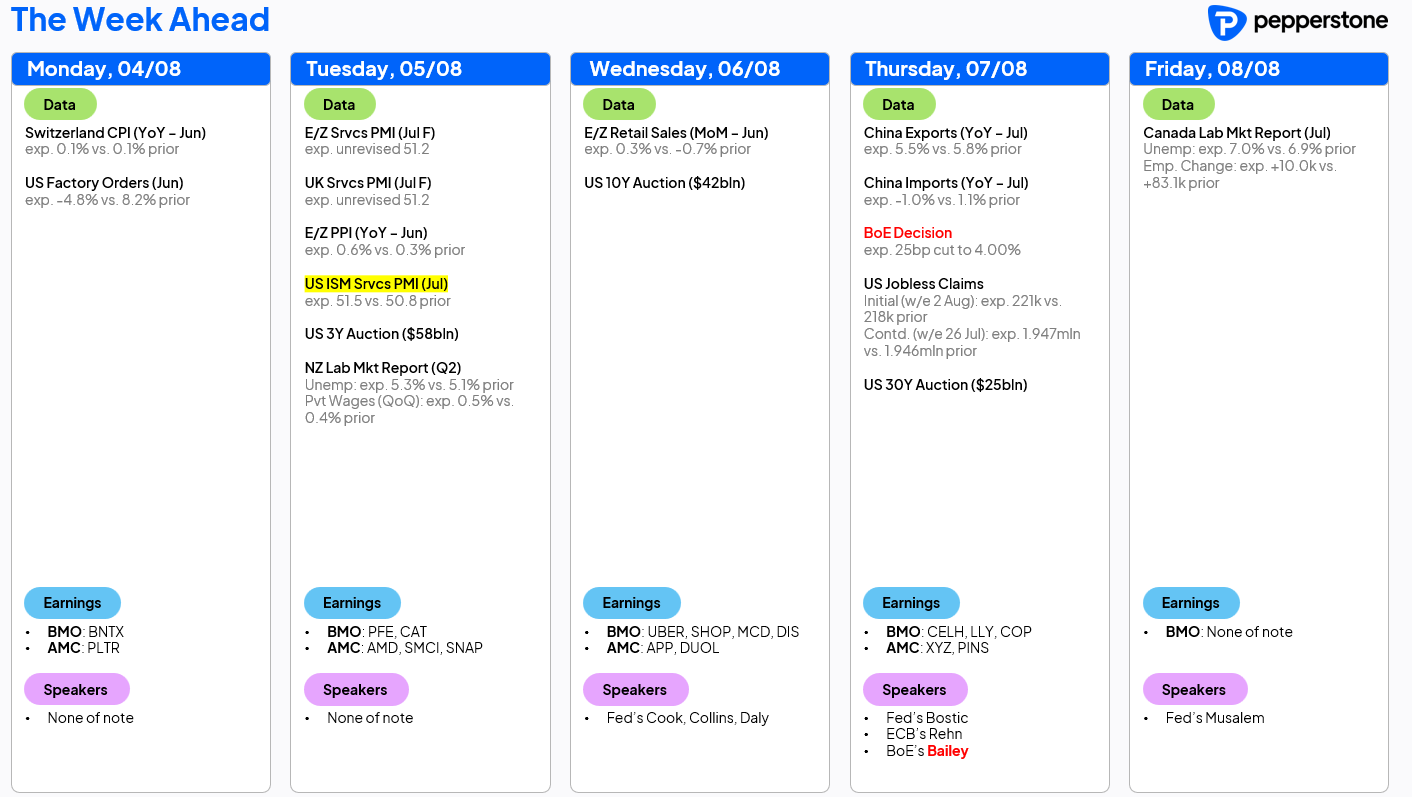Click the Pepperstone logo icon
This screenshot has width=1412, height=797.
coord(1226,22)
